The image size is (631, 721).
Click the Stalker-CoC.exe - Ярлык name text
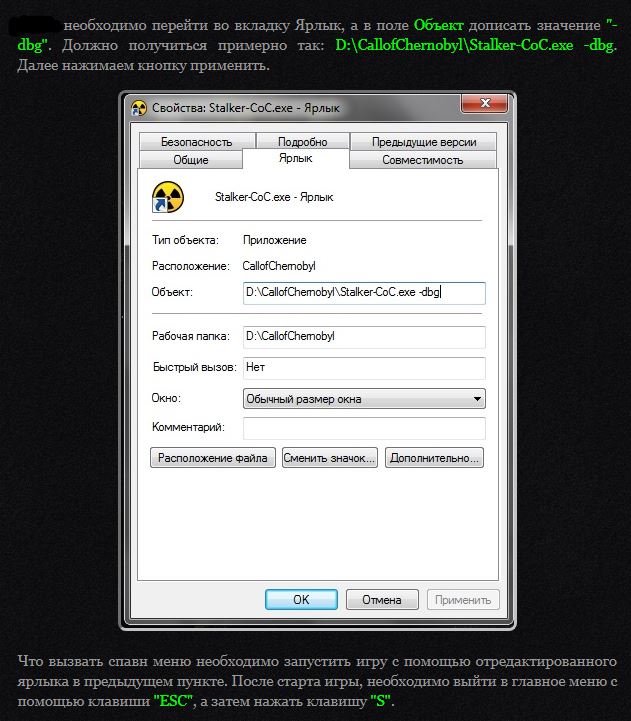[x=274, y=197]
